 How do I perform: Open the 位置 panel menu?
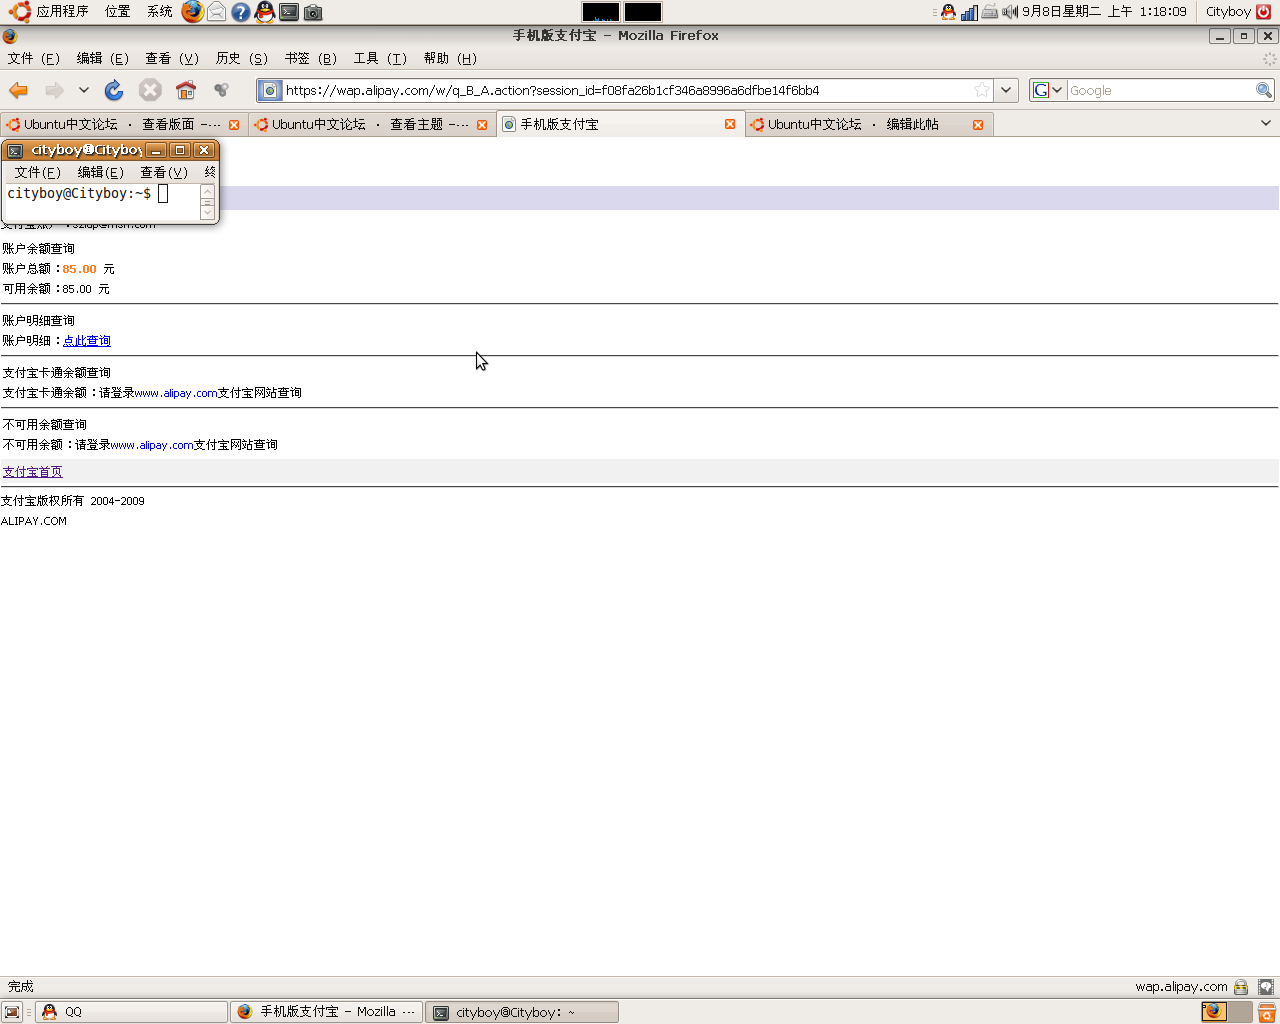click(117, 12)
